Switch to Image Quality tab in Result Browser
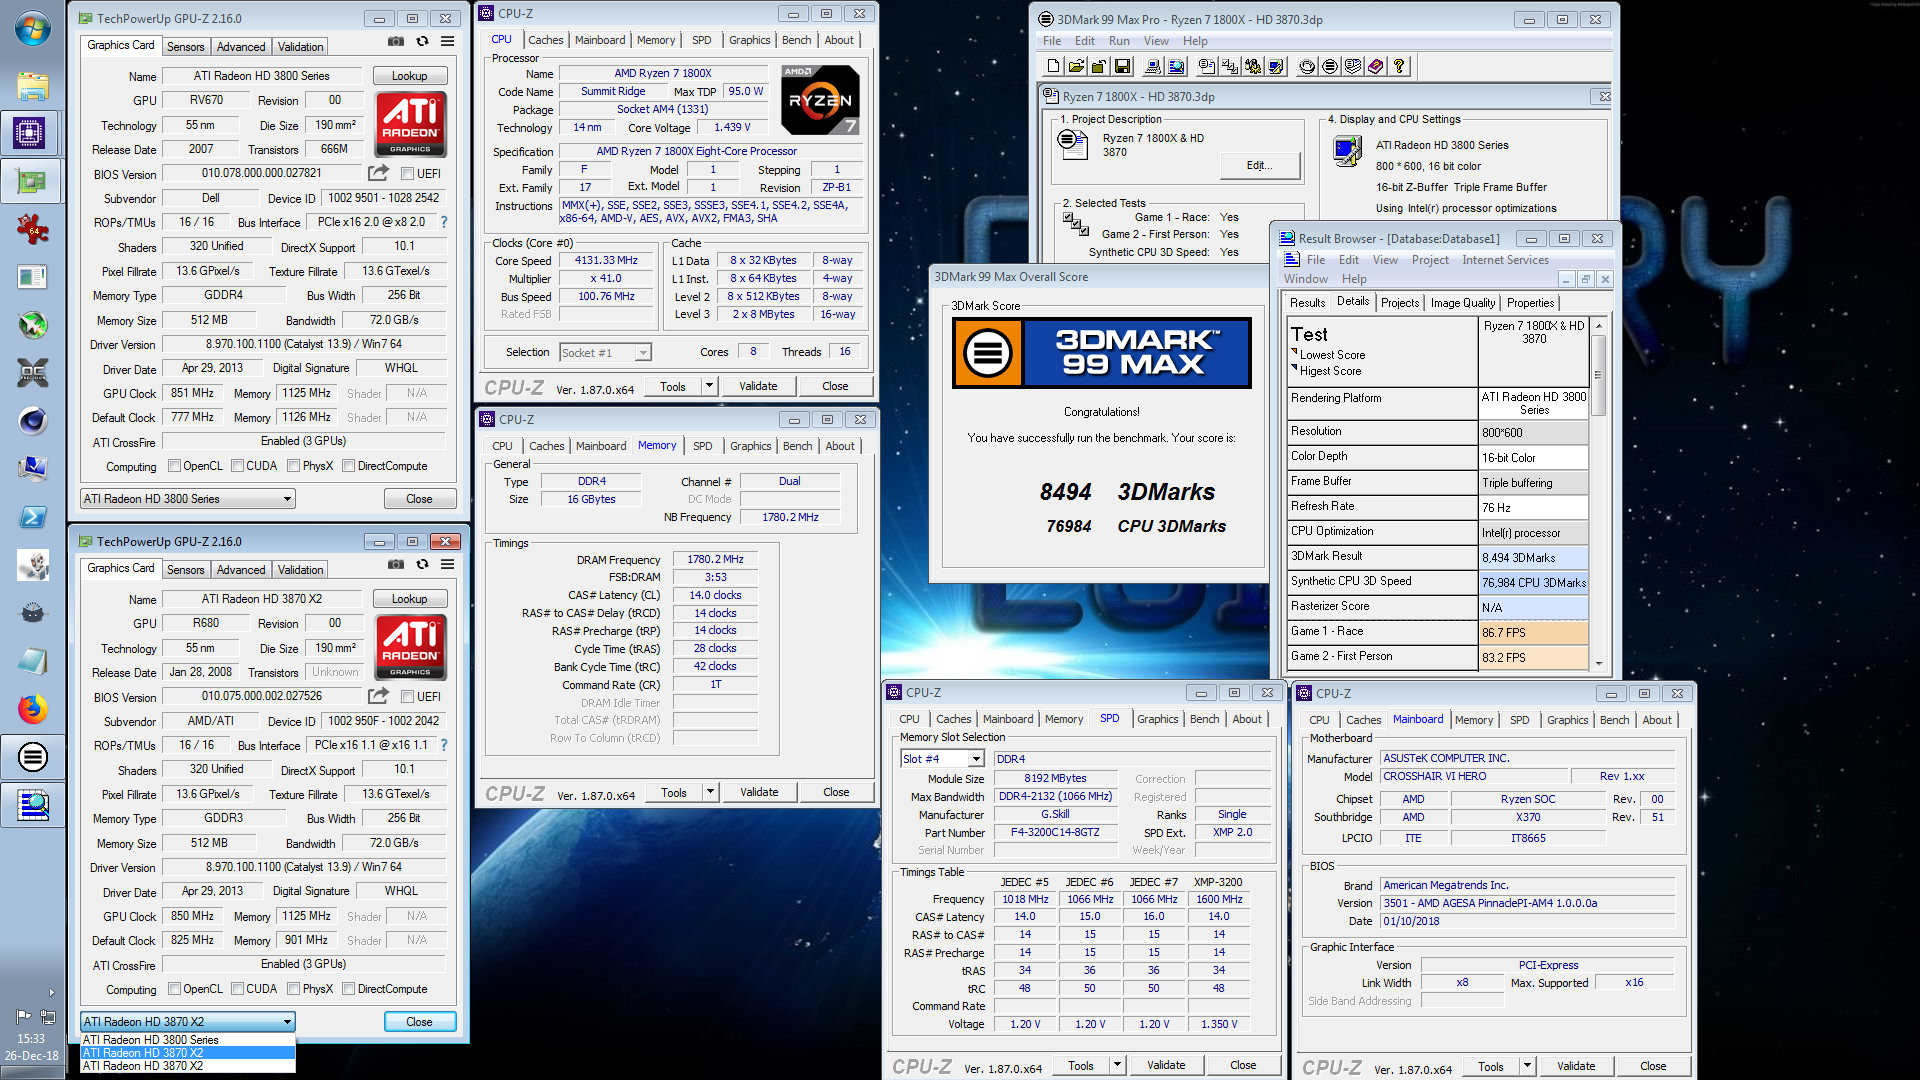 (1463, 303)
